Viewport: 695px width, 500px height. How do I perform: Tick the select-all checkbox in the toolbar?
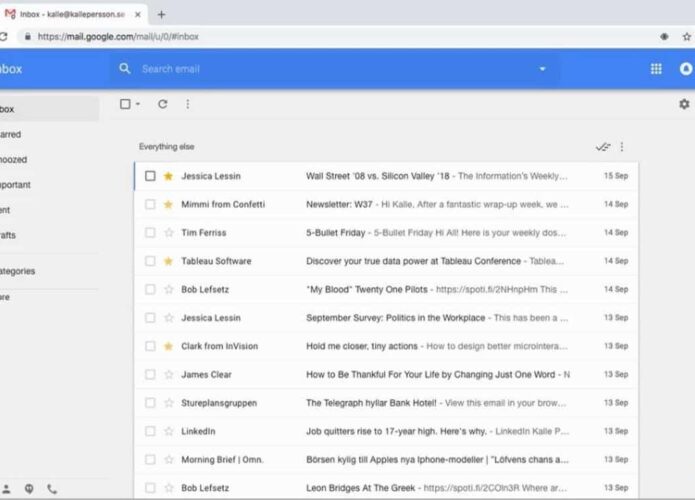pos(125,104)
